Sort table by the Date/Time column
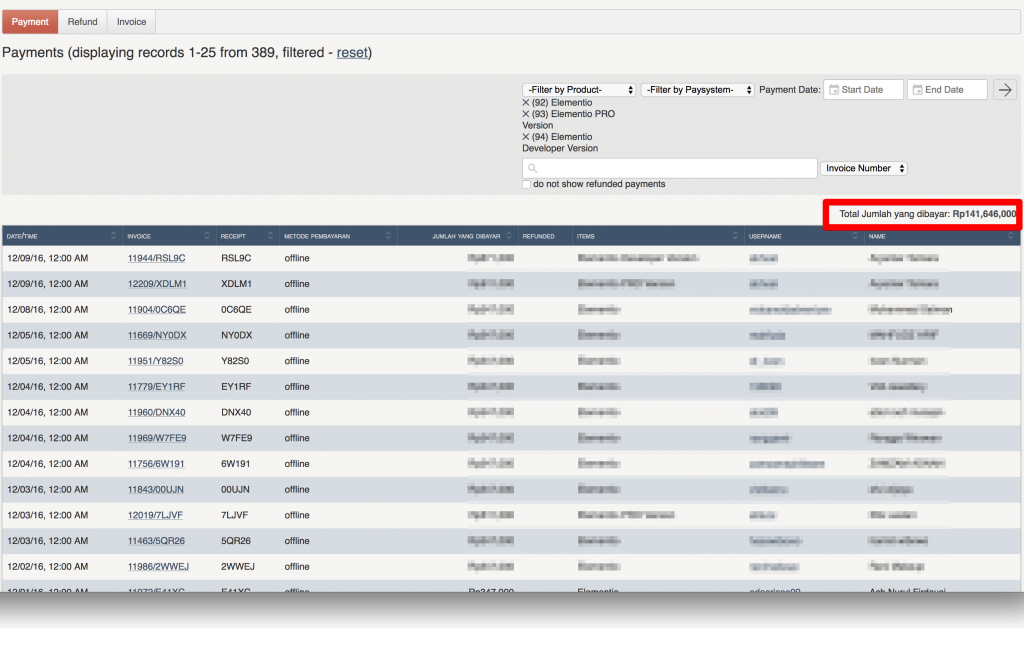The height and width of the screenshot is (649, 1024). [60, 236]
